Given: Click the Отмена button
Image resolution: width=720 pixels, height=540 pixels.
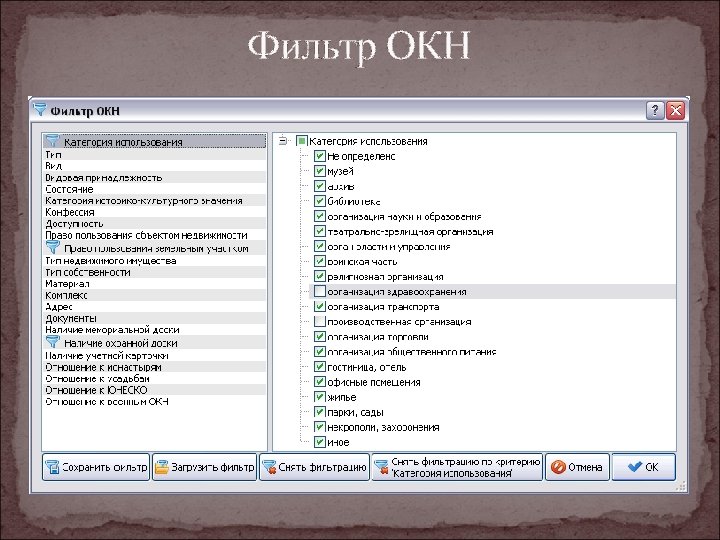Looking at the screenshot, I should pyautogui.click(x=577, y=467).
